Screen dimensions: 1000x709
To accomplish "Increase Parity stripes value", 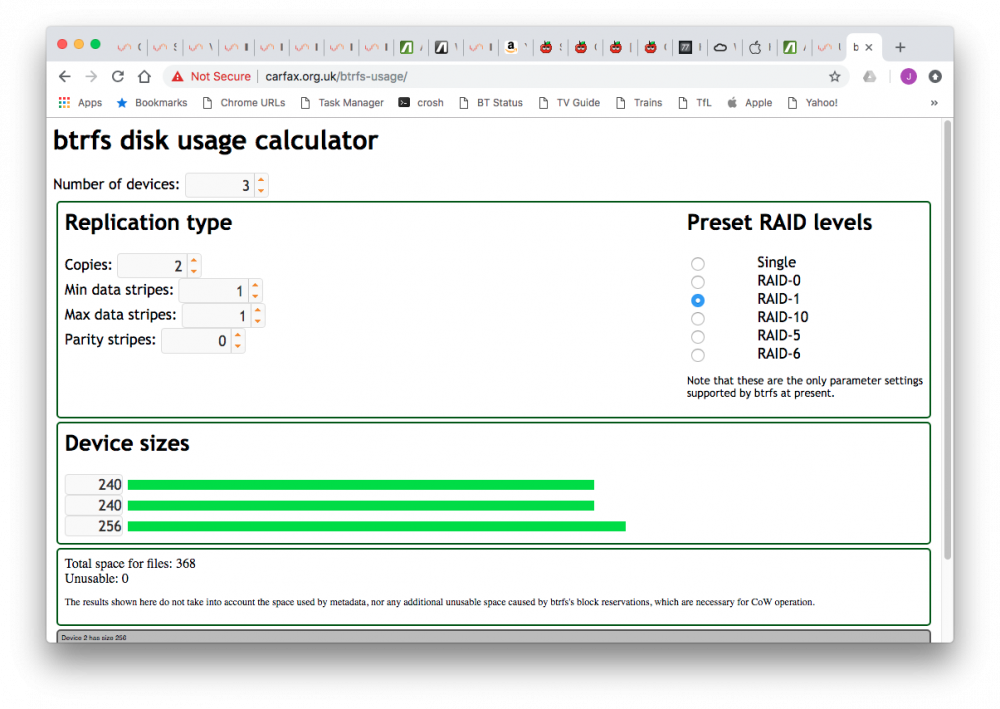I will 237,335.
